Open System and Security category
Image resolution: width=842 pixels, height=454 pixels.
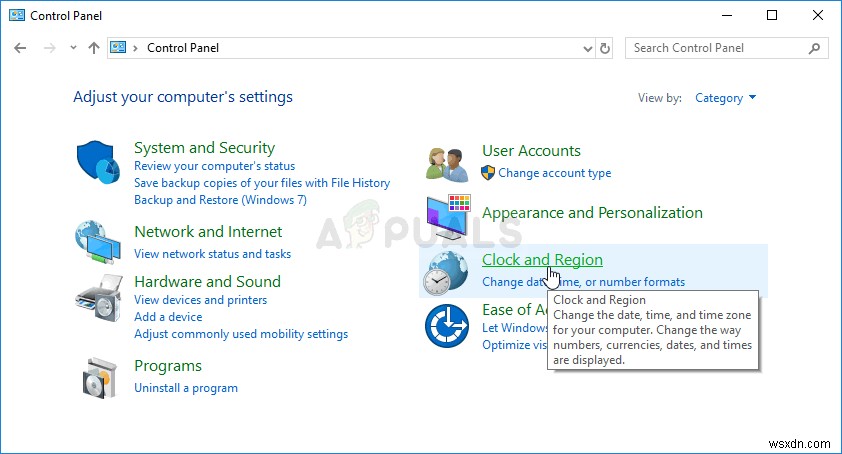(204, 148)
